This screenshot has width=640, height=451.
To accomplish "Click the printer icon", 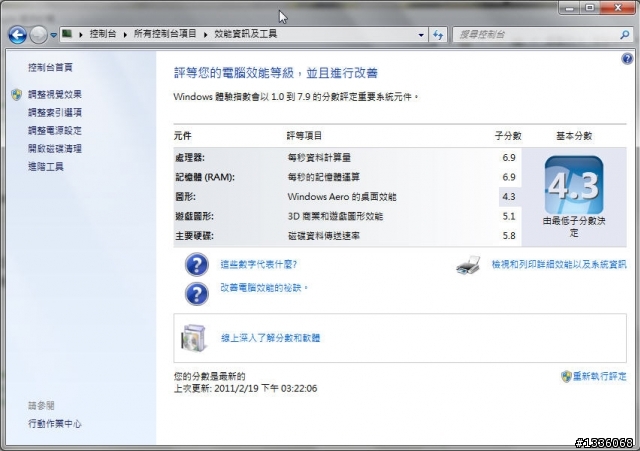I will pyautogui.click(x=468, y=265).
